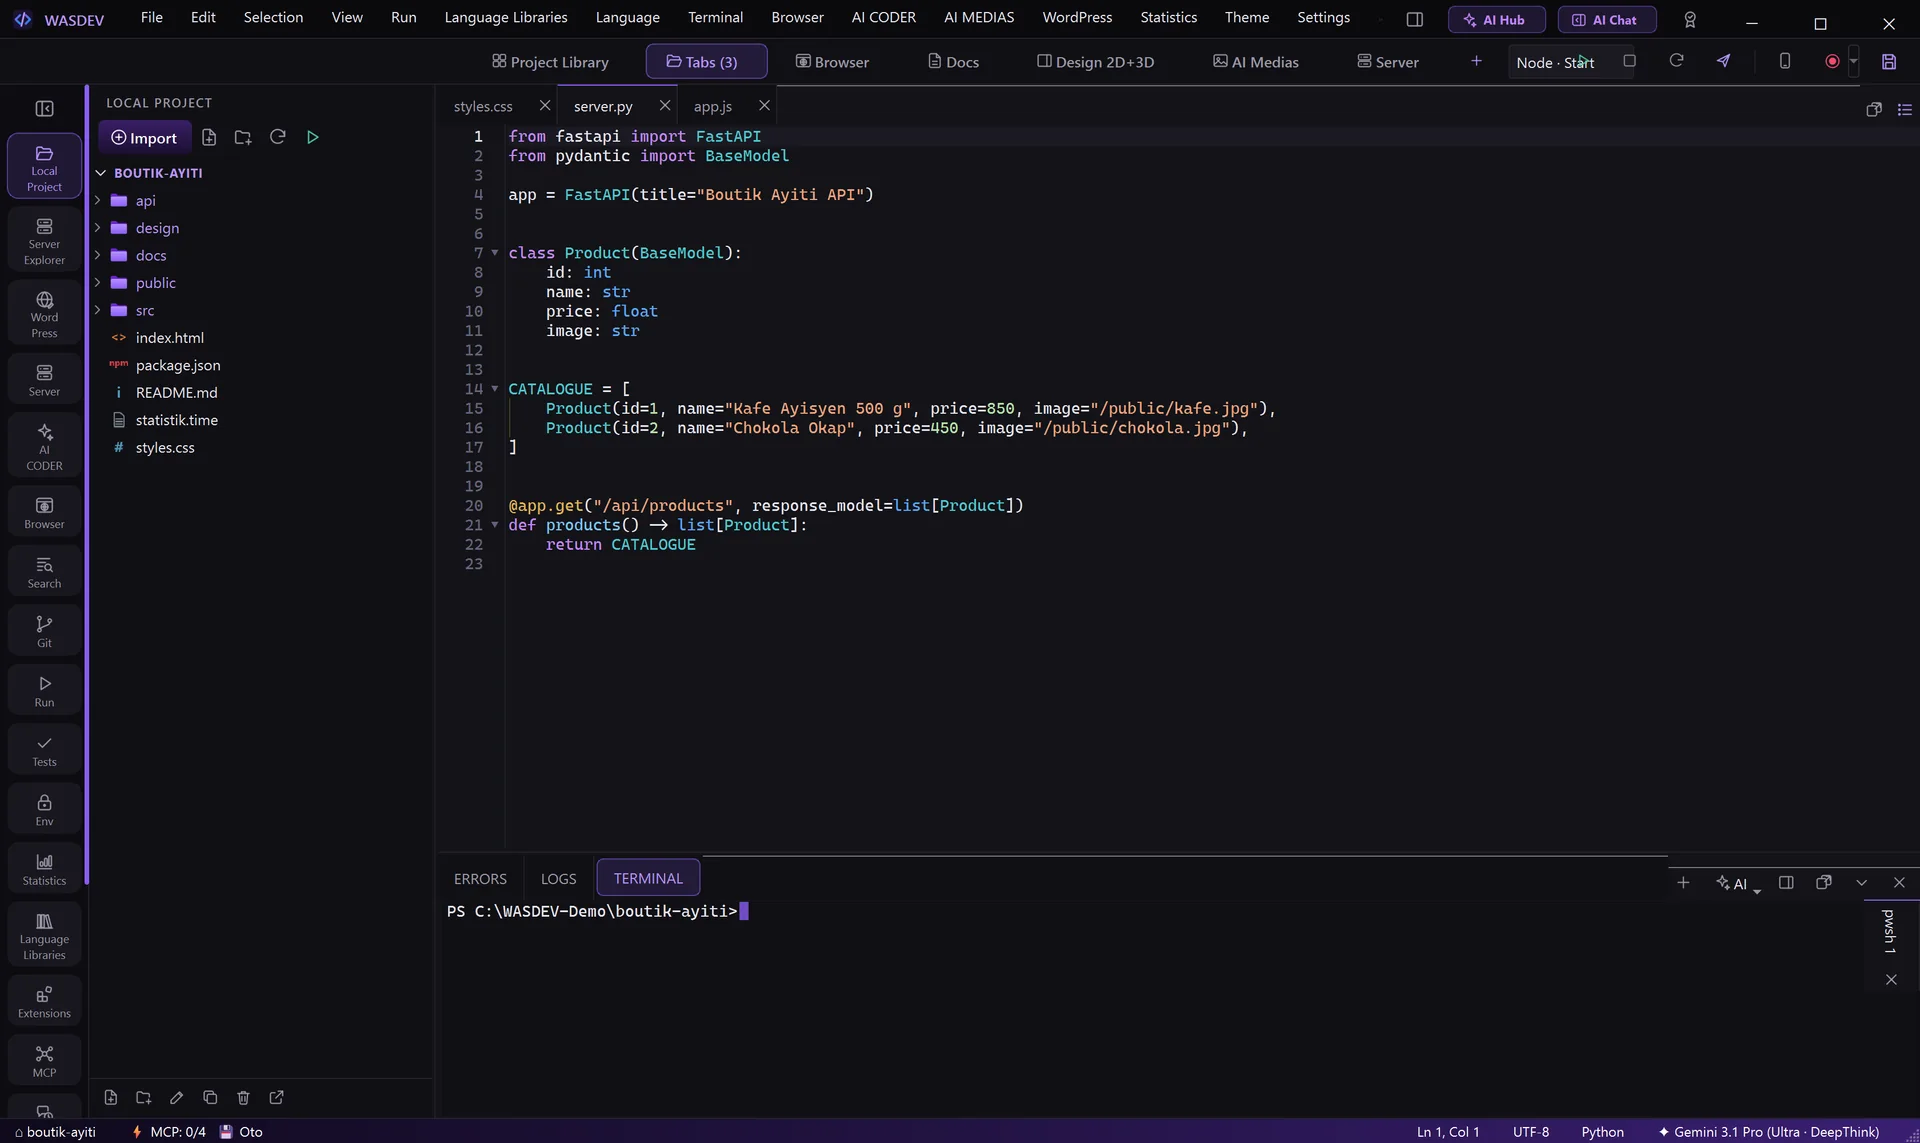Switch to the LOGS panel tab
Image resolution: width=1920 pixels, height=1143 pixels.
(558, 878)
